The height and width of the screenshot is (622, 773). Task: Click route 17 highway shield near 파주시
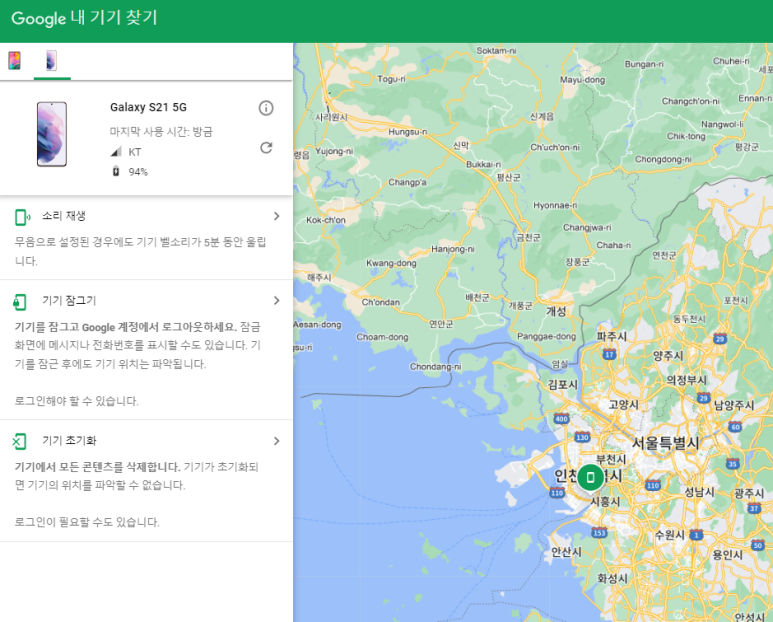pyautogui.click(x=609, y=354)
